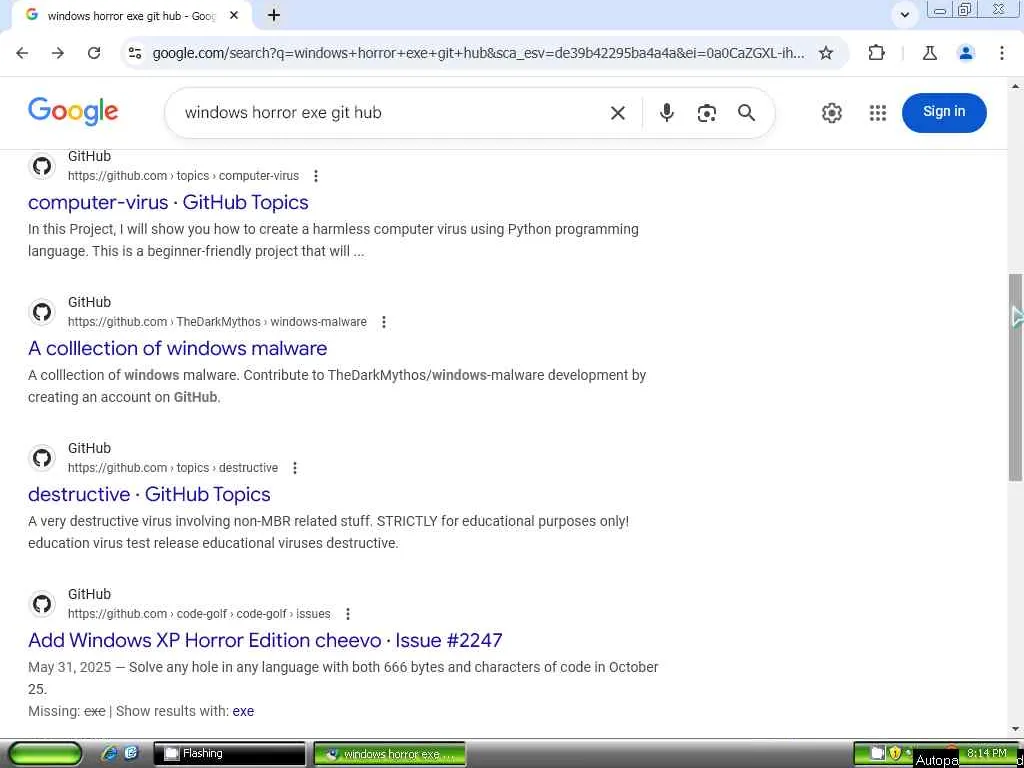Close the 'windows horror exe git hub' tab
The width and height of the screenshot is (1024, 768).
234,15
